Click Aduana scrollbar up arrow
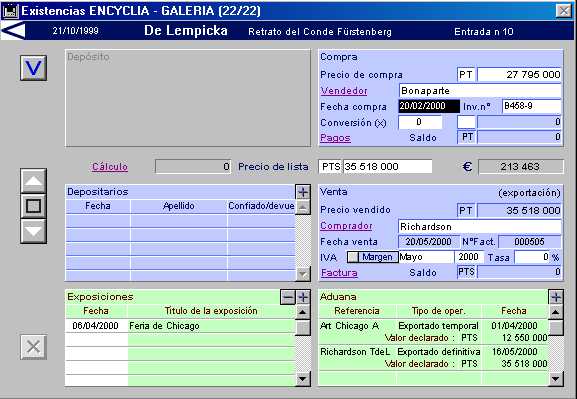 pos(556,312)
